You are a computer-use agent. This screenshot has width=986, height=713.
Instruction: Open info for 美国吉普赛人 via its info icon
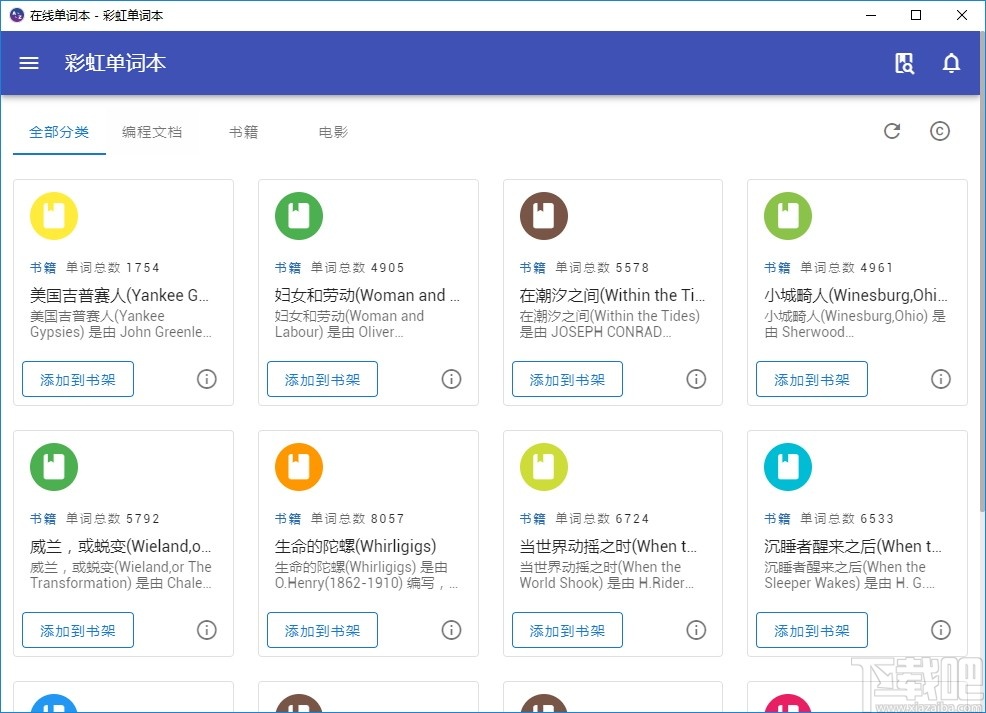point(207,379)
